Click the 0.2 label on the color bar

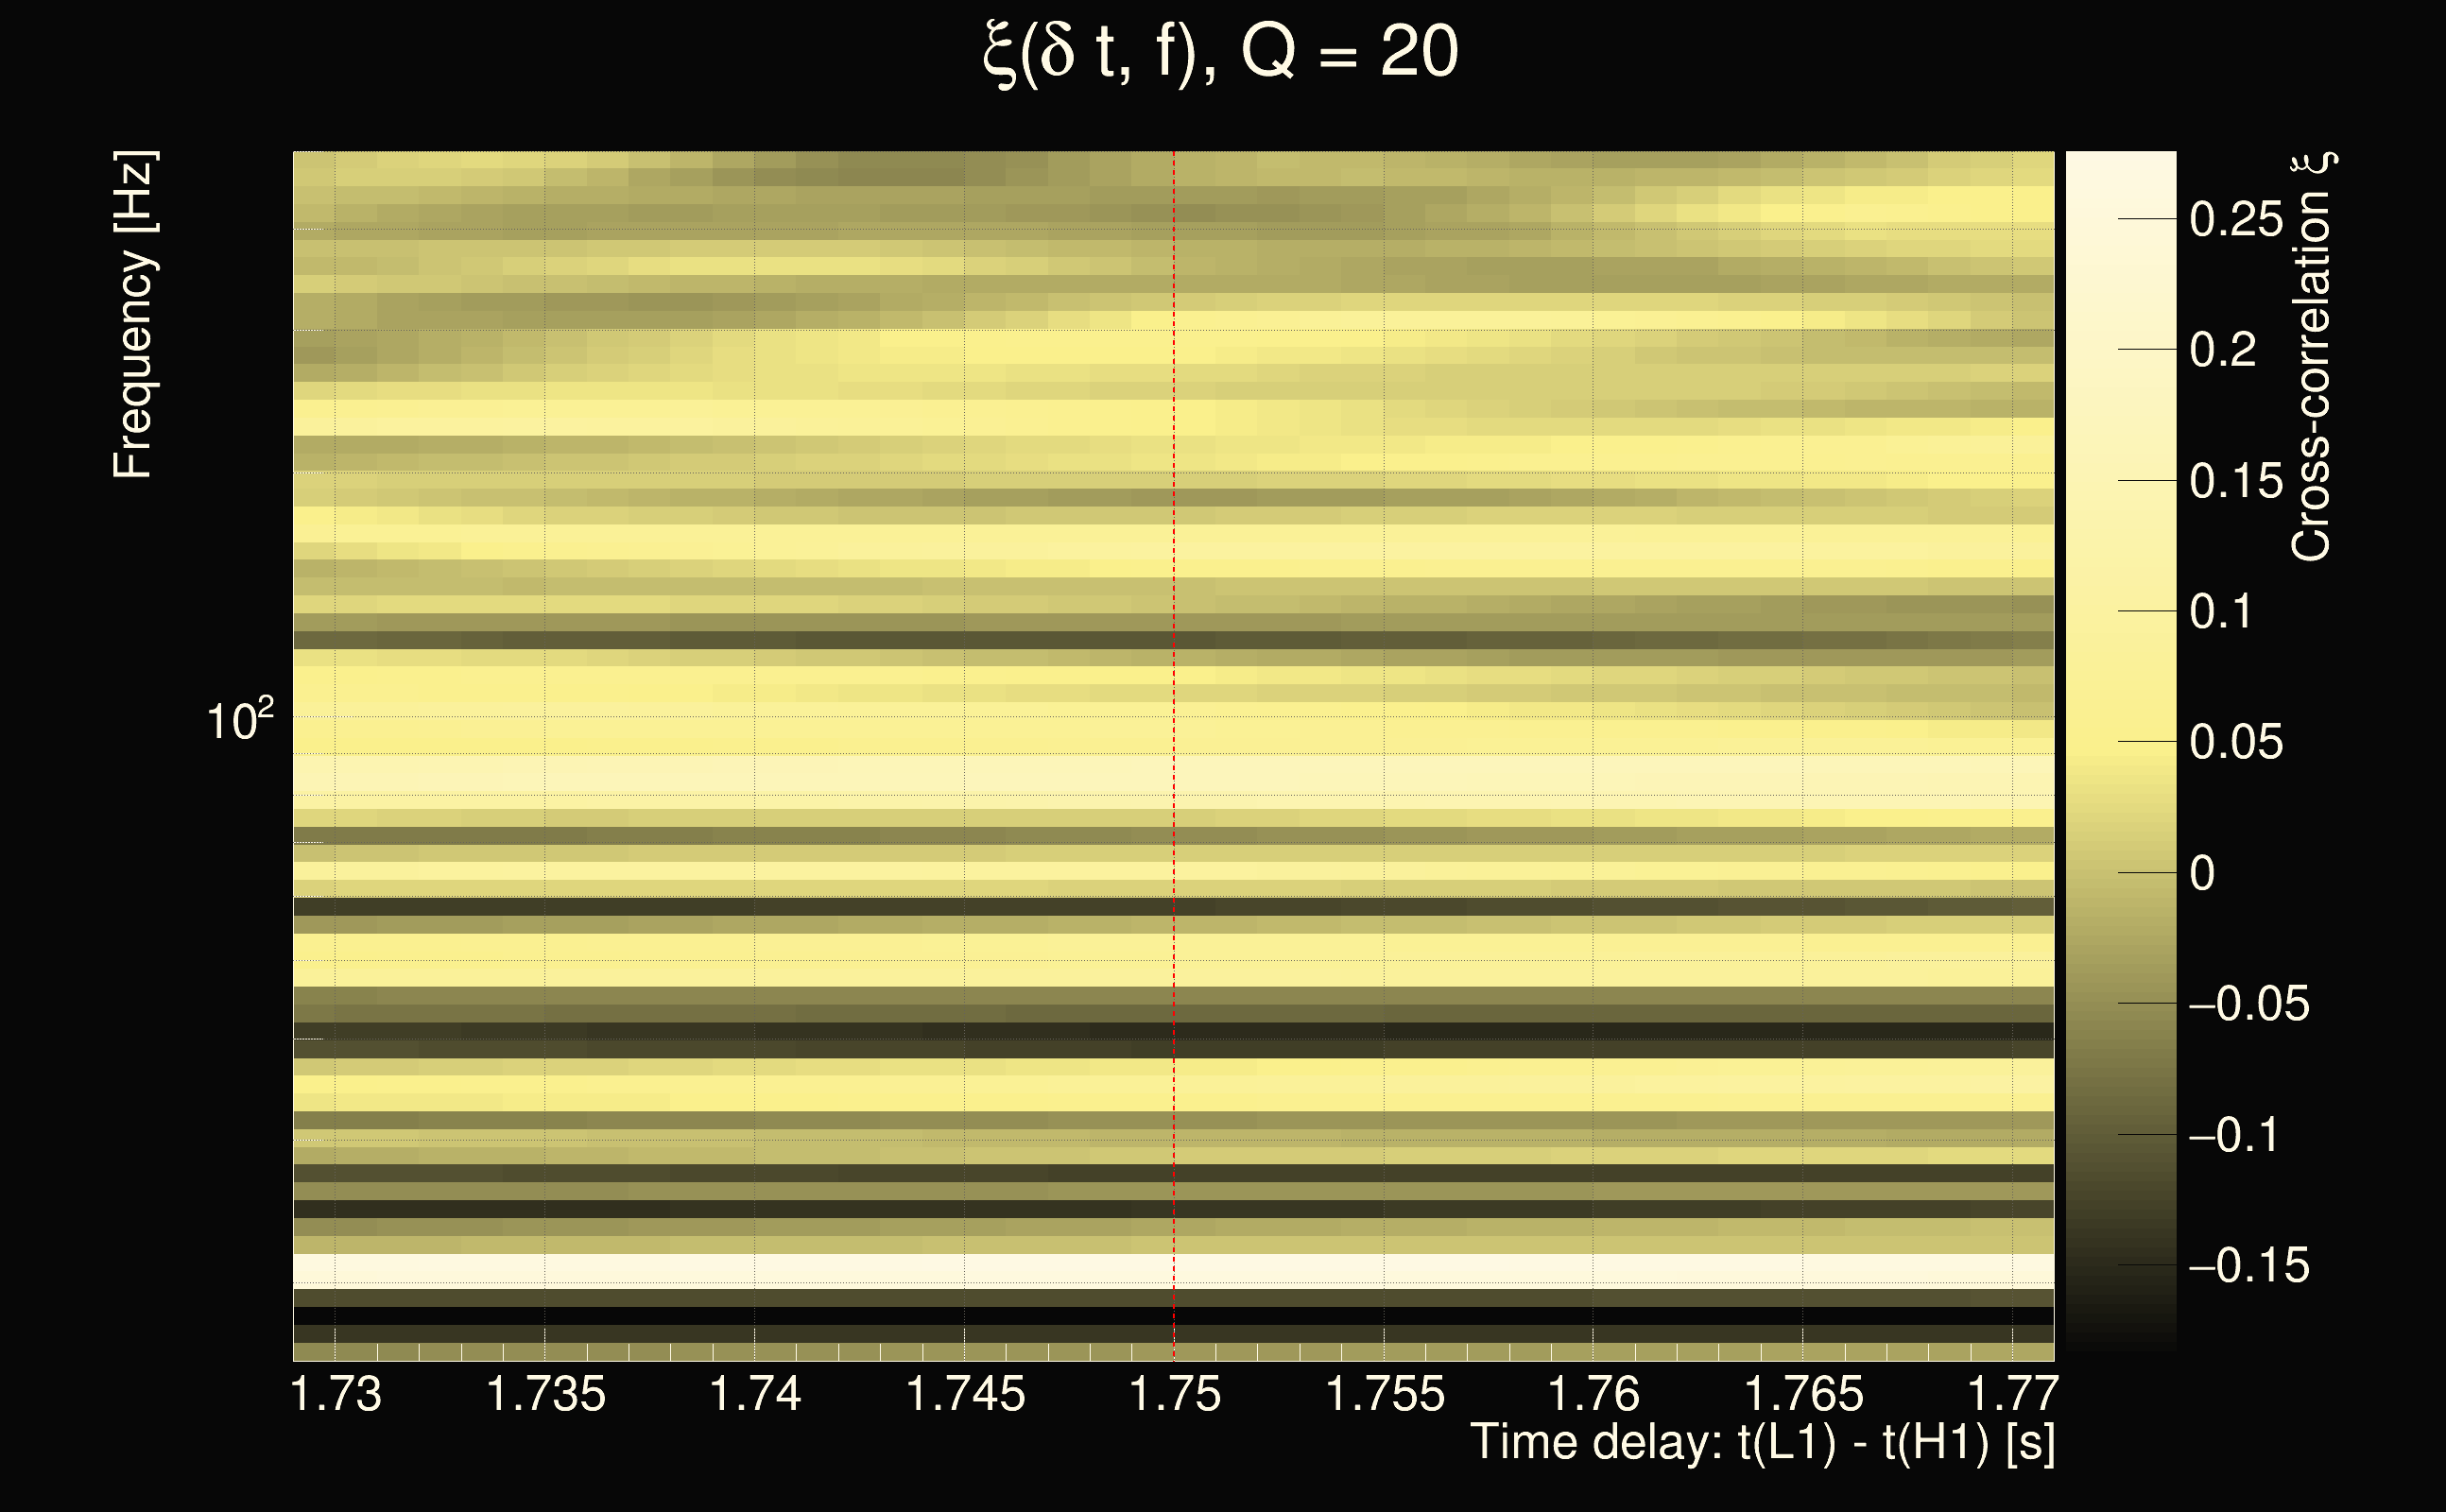tap(2222, 350)
